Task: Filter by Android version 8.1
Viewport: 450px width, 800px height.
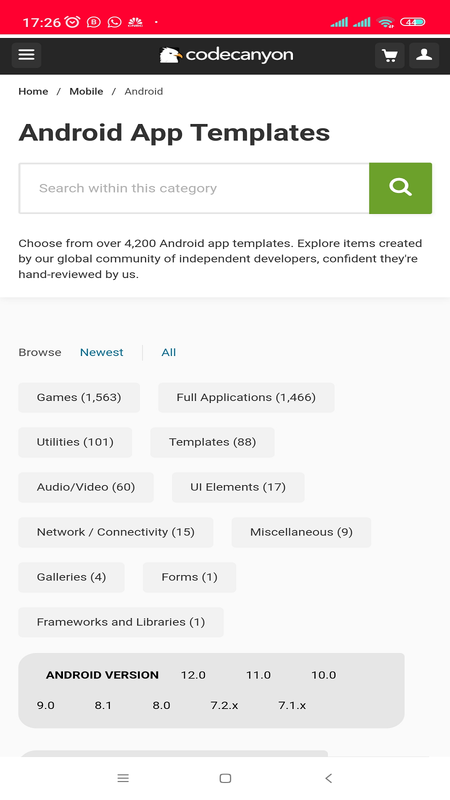Action: pyautogui.click(x=103, y=706)
